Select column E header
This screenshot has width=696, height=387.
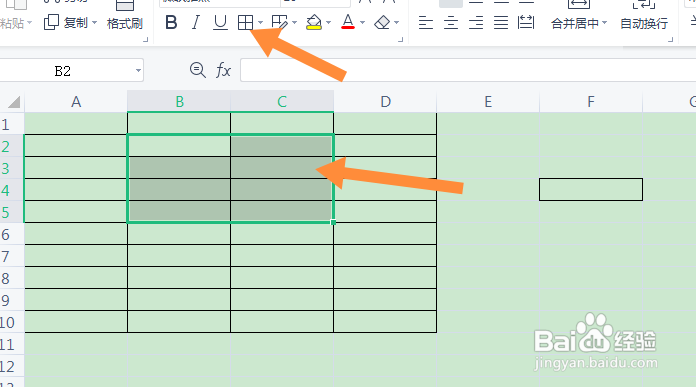tap(488, 102)
